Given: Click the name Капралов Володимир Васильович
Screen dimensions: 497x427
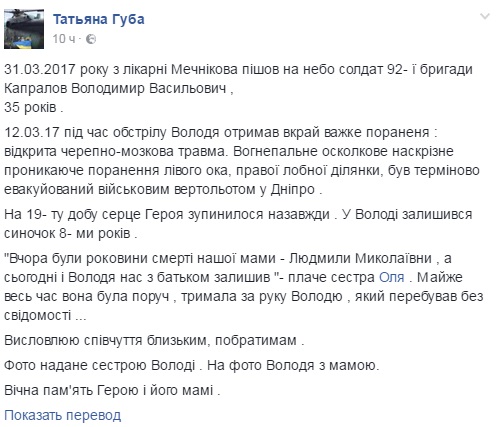Looking at the screenshot, I should pyautogui.click(x=115, y=88).
